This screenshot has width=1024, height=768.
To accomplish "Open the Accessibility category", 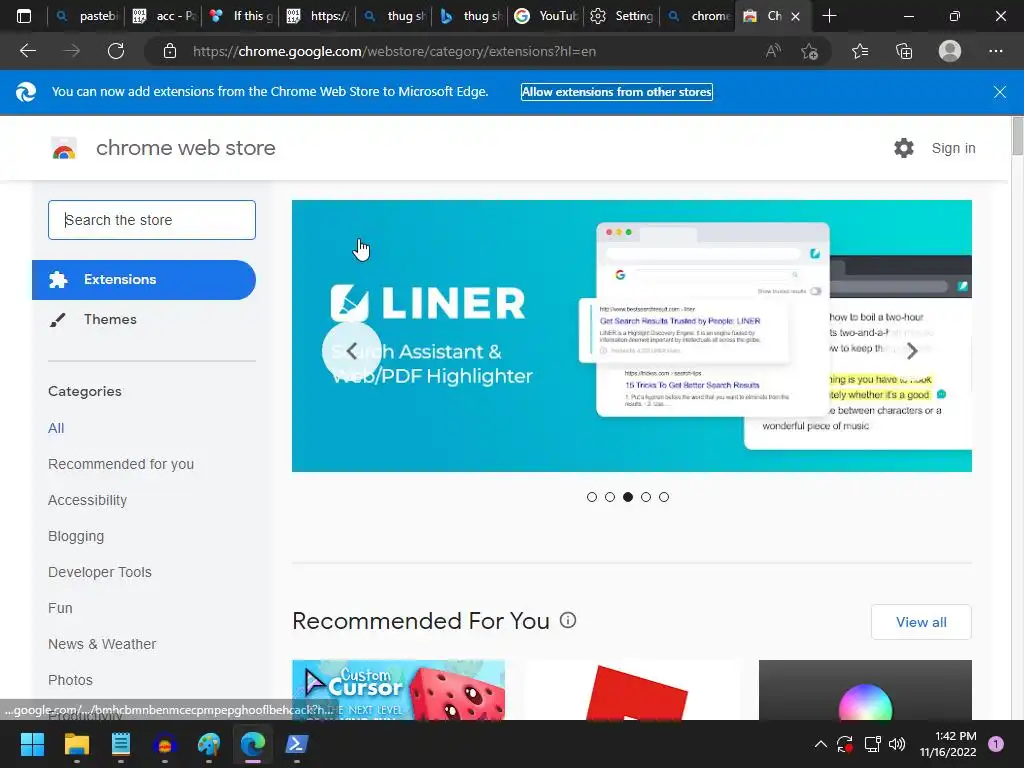I will tap(88, 500).
